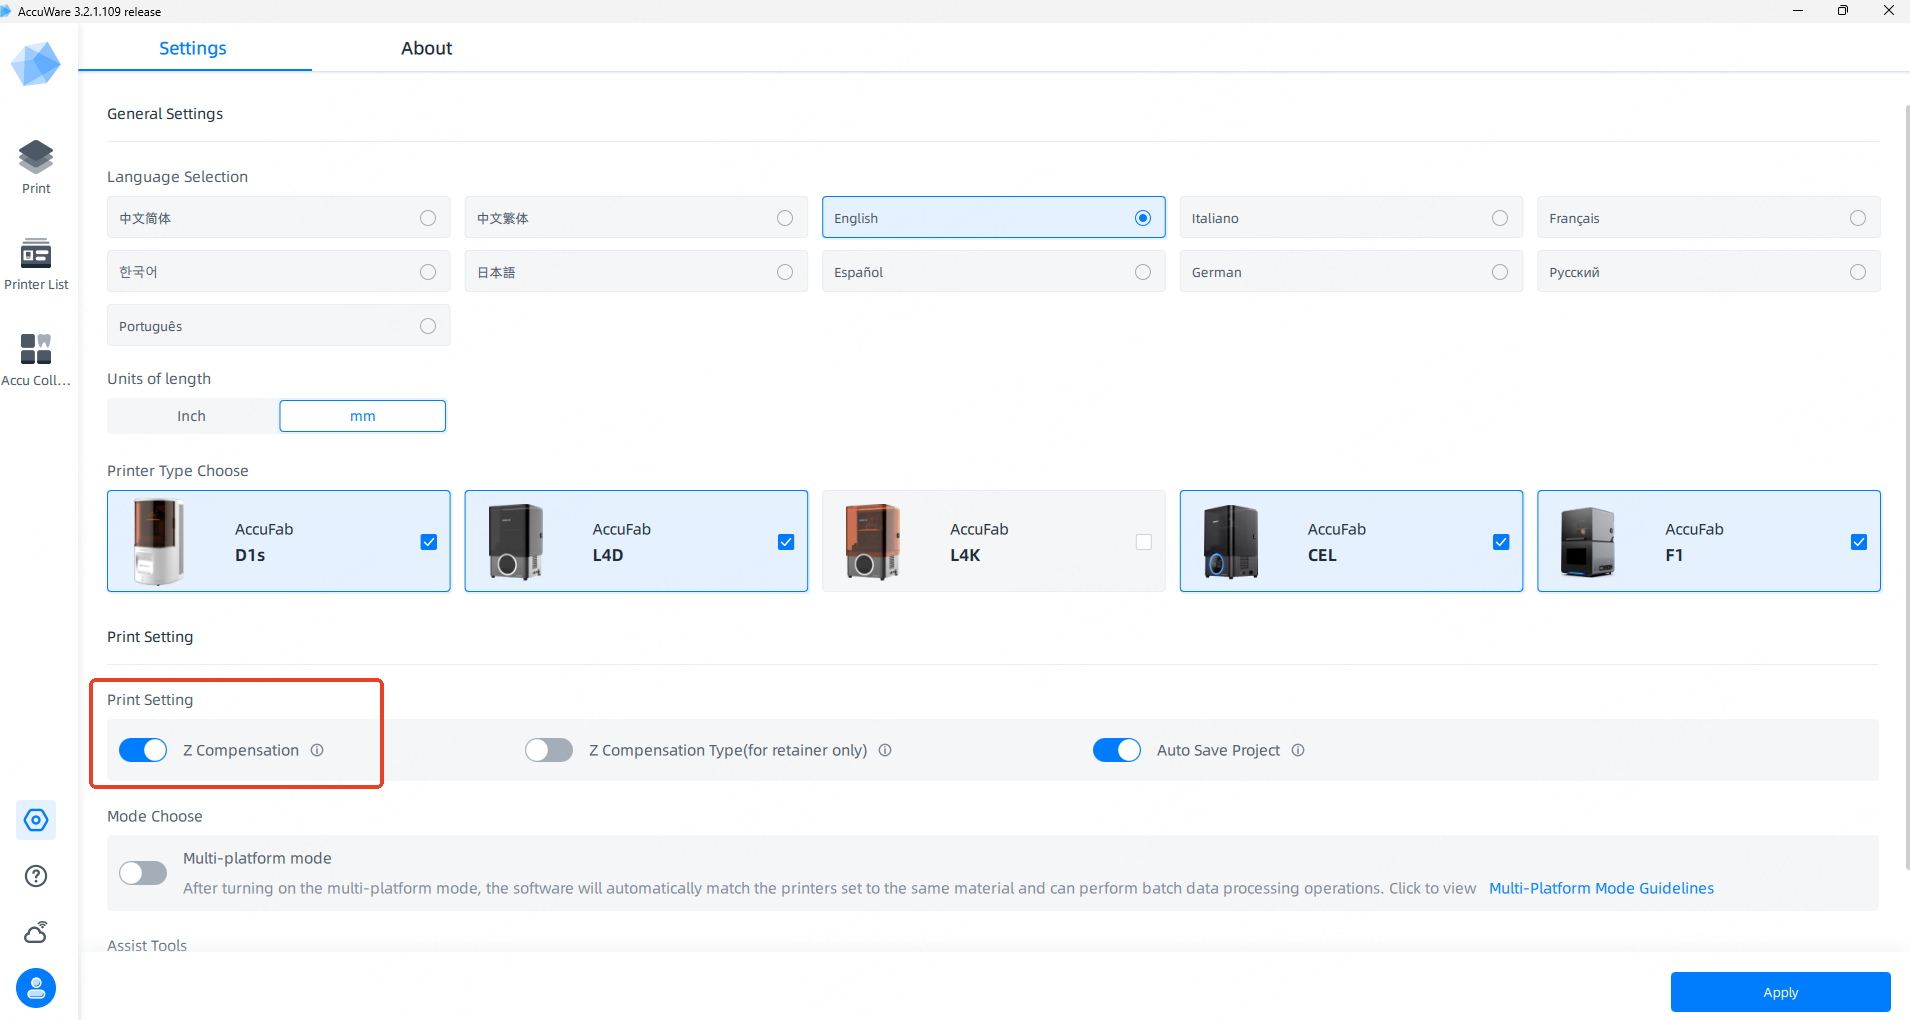Switch to the About tab
This screenshot has height=1020, width=1910.
[427, 48]
